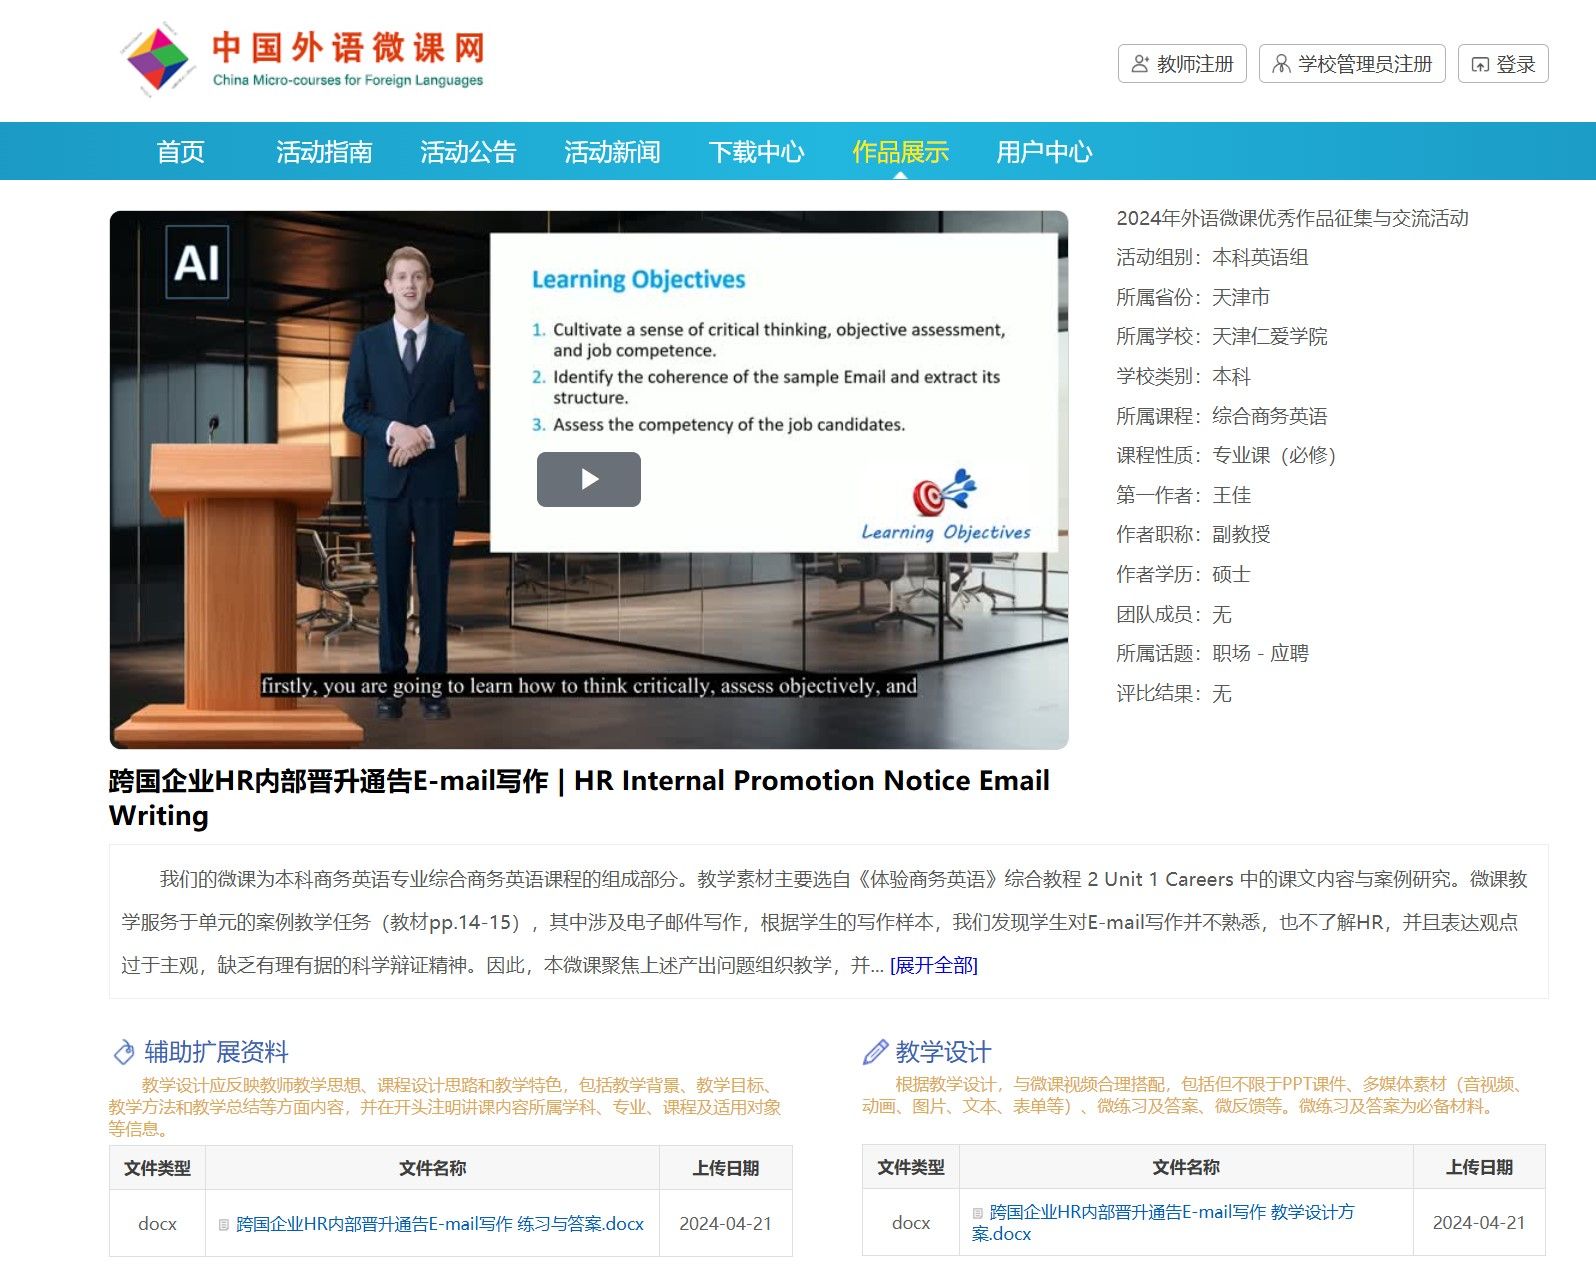Viewport: 1596px width, 1272px height.
Task: Select 活动新闻 in the nav bar
Action: (612, 152)
